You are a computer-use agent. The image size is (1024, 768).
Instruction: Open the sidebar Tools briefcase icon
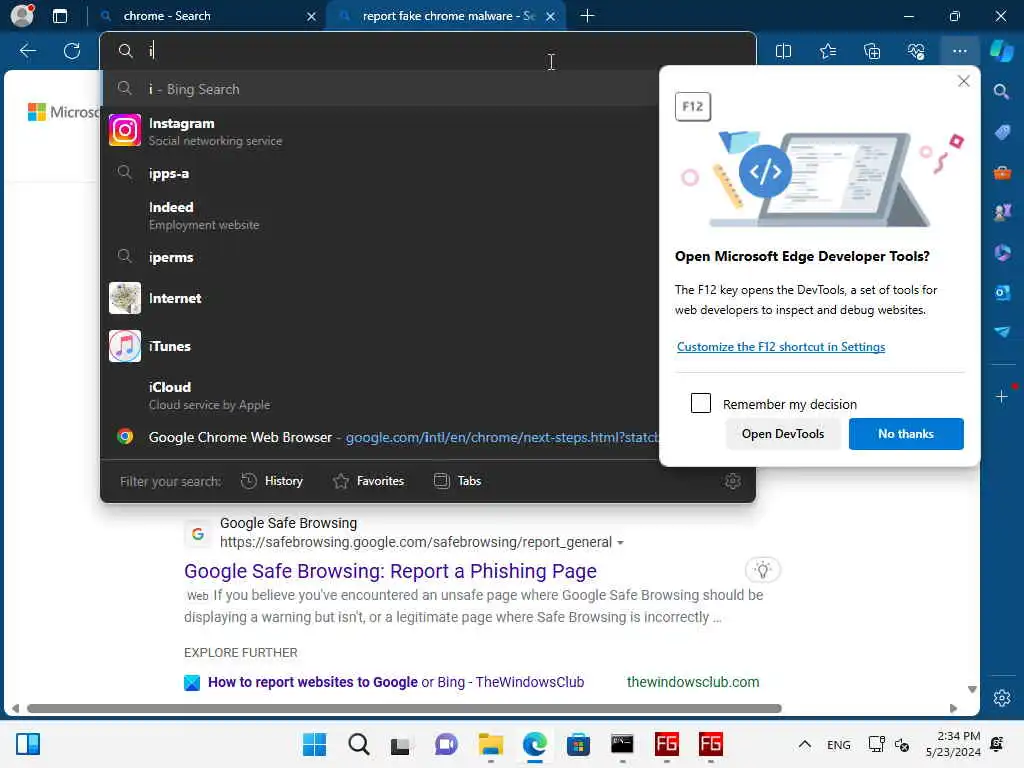[x=1002, y=173]
